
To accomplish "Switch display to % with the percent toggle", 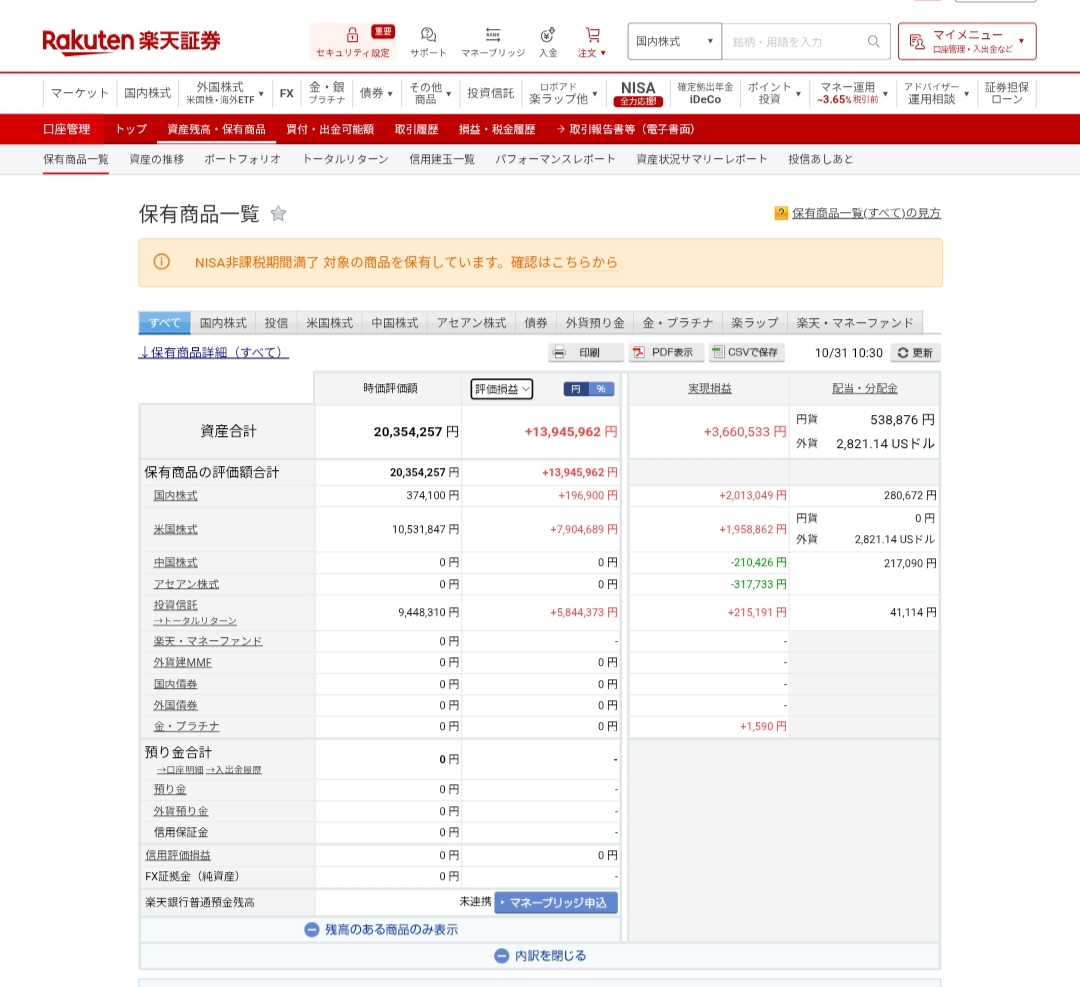I will (x=599, y=388).
